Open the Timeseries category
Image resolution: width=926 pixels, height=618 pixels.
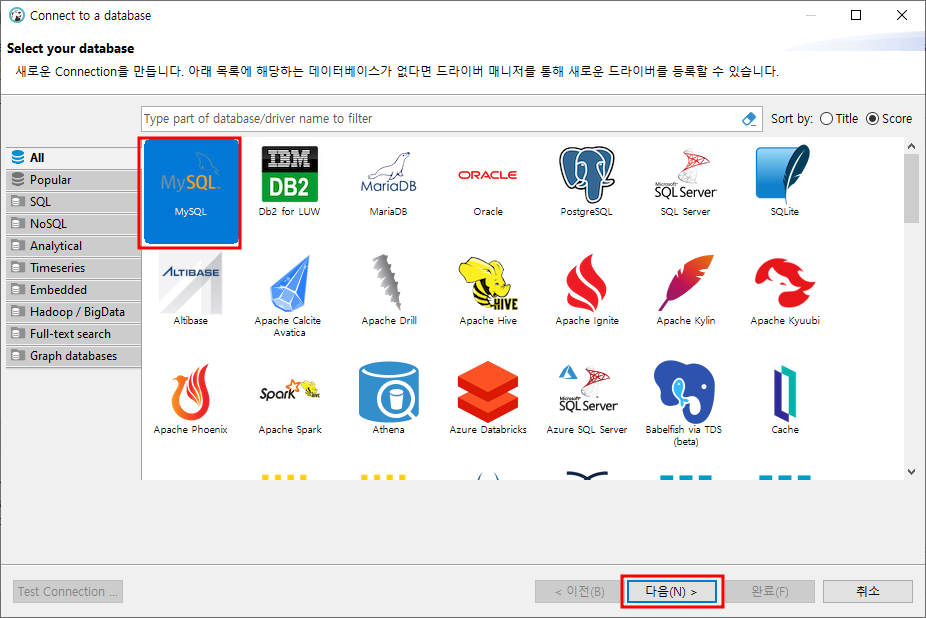pyautogui.click(x=74, y=268)
